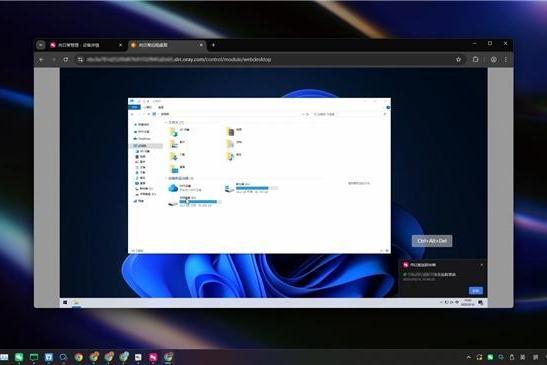Open the remote desktop Start button
Viewport: 547px width, 365px height.
click(65, 303)
